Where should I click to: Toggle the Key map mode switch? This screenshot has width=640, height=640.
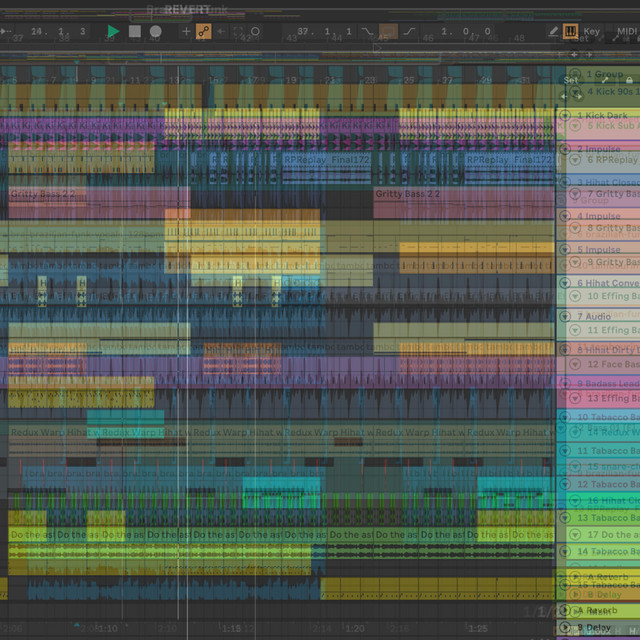pyautogui.click(x=592, y=32)
